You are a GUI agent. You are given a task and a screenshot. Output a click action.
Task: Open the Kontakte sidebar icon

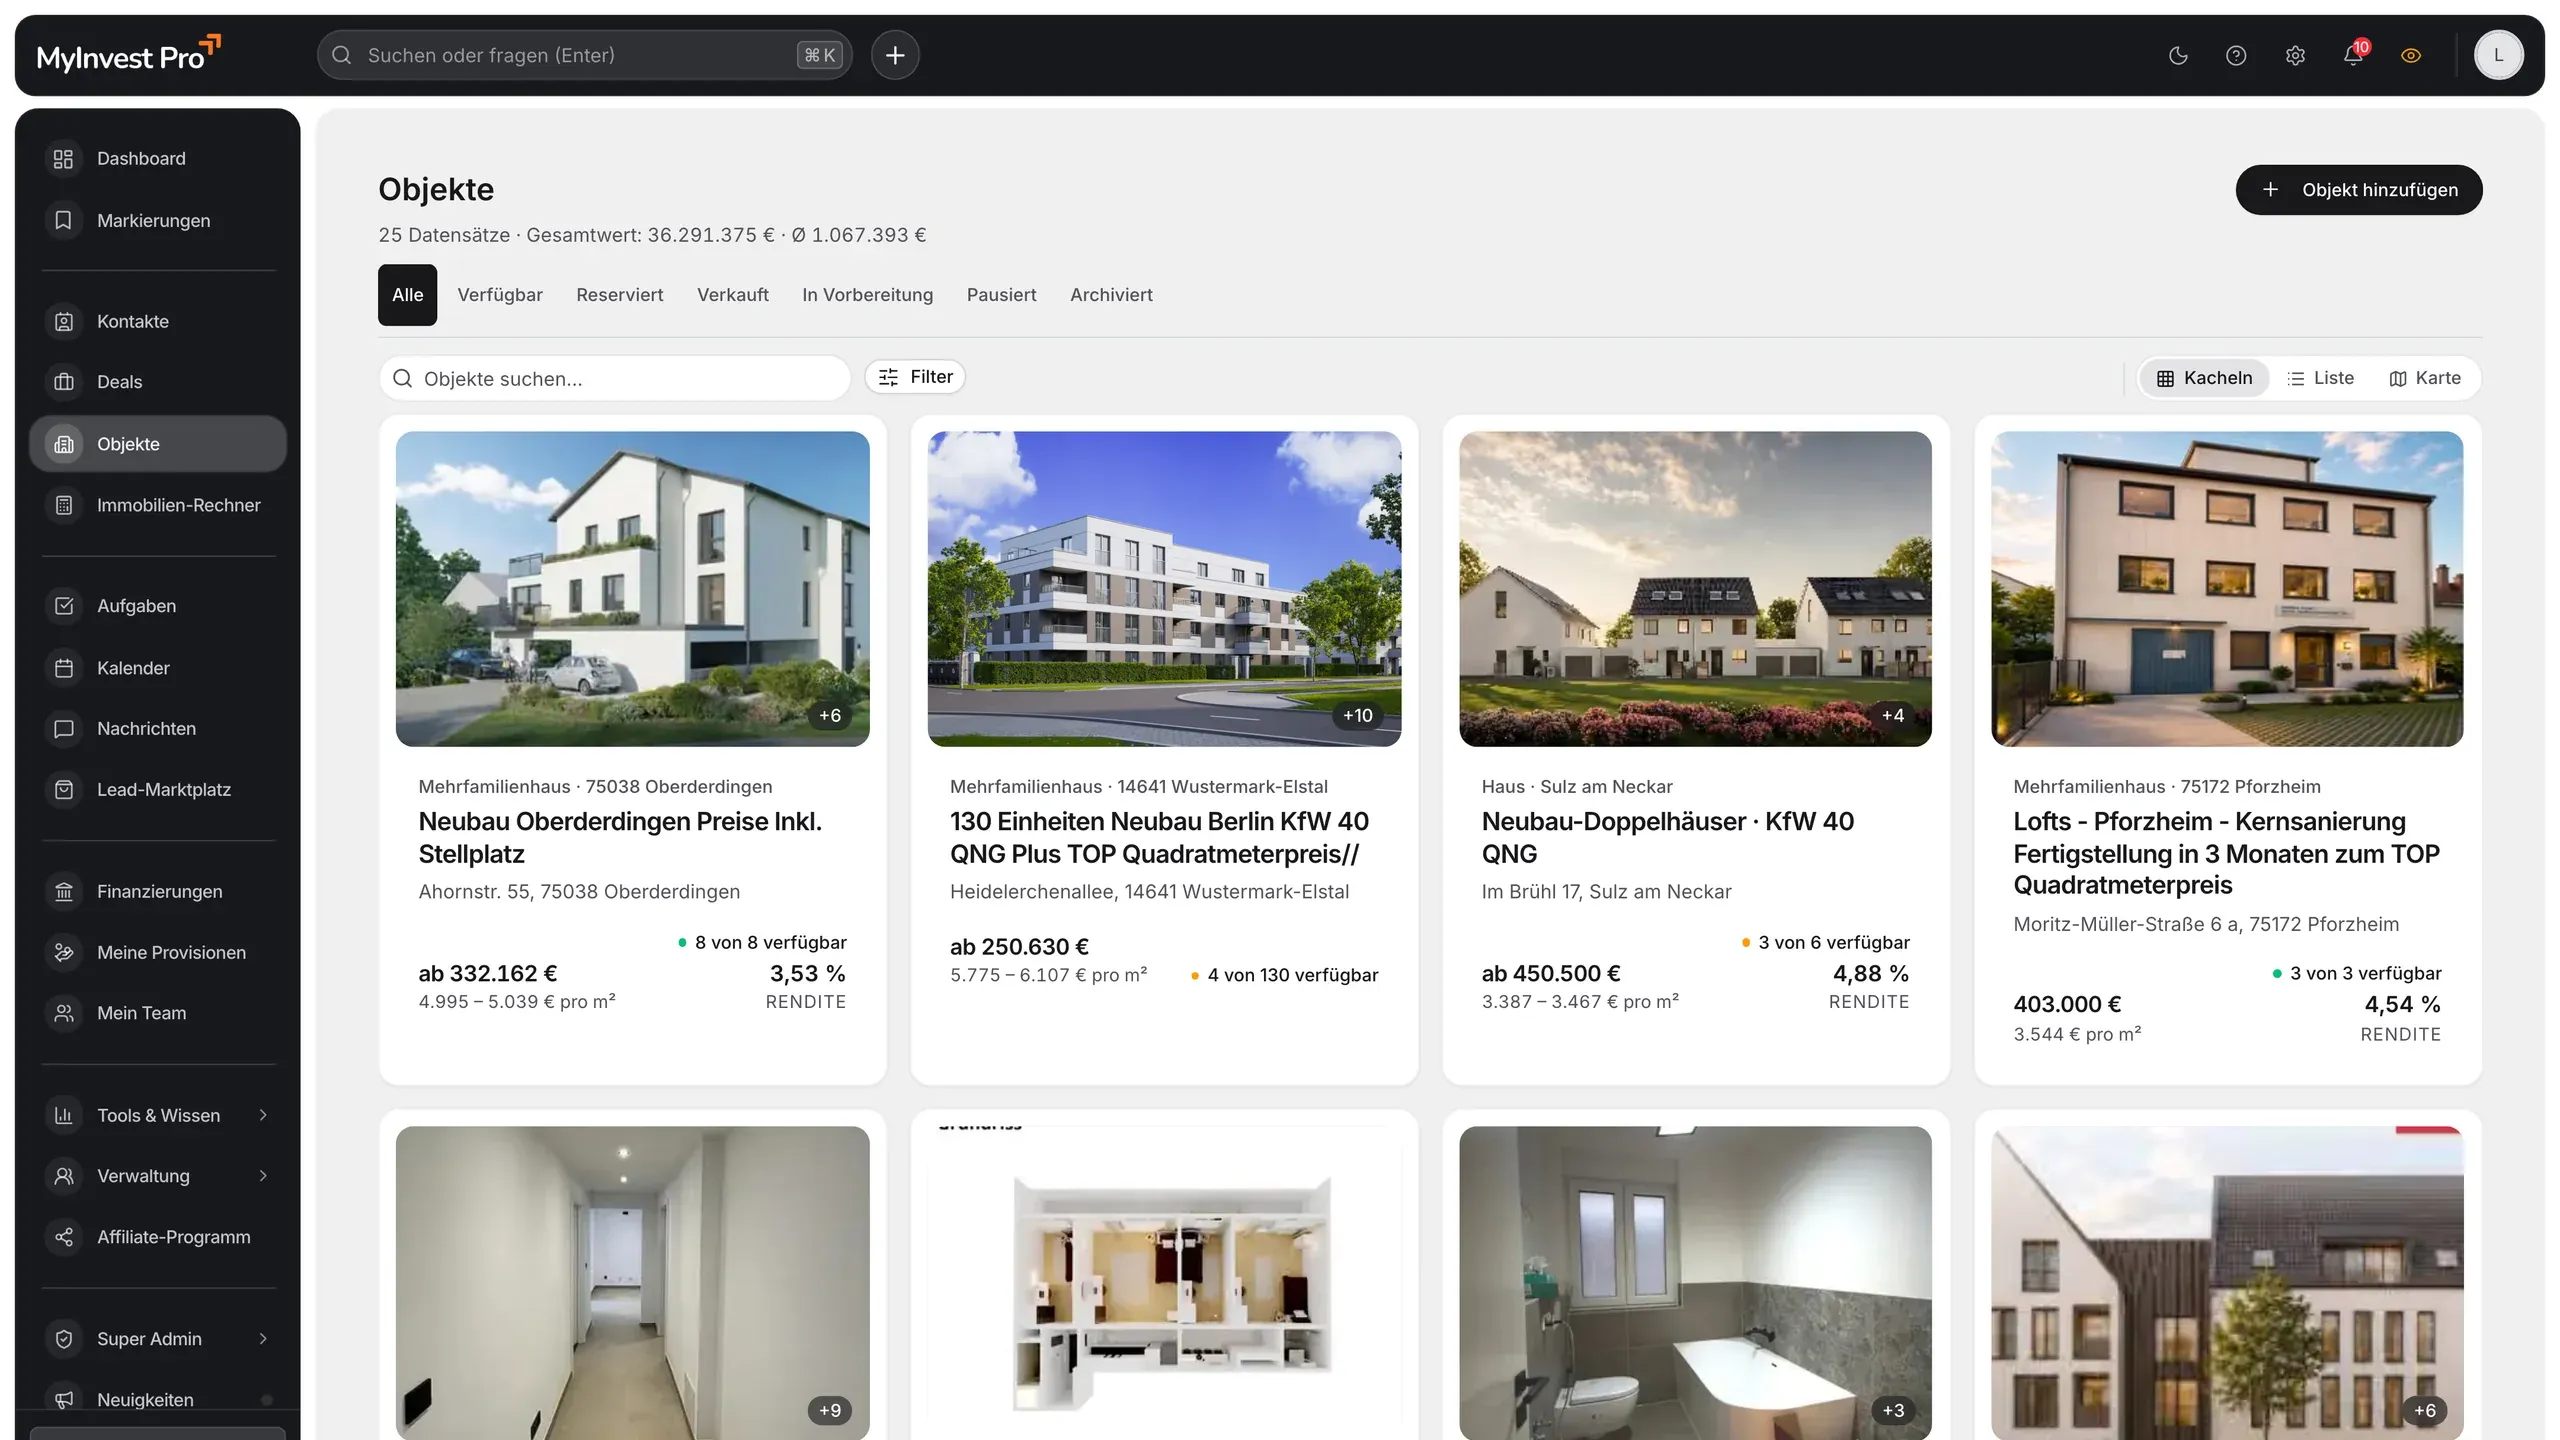pos(64,321)
